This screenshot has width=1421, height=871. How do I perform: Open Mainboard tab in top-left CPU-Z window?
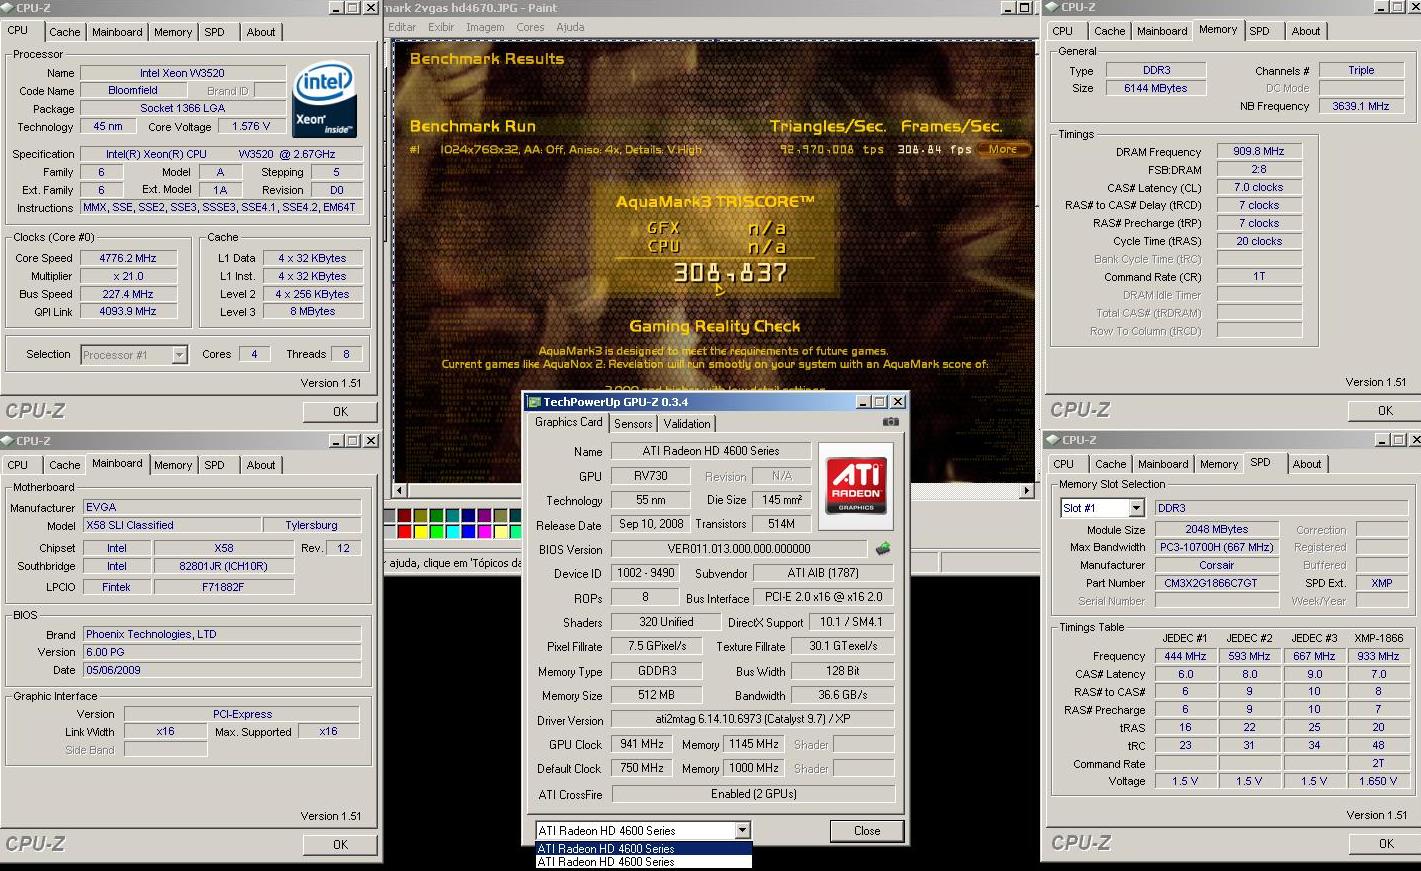pyautogui.click(x=117, y=32)
